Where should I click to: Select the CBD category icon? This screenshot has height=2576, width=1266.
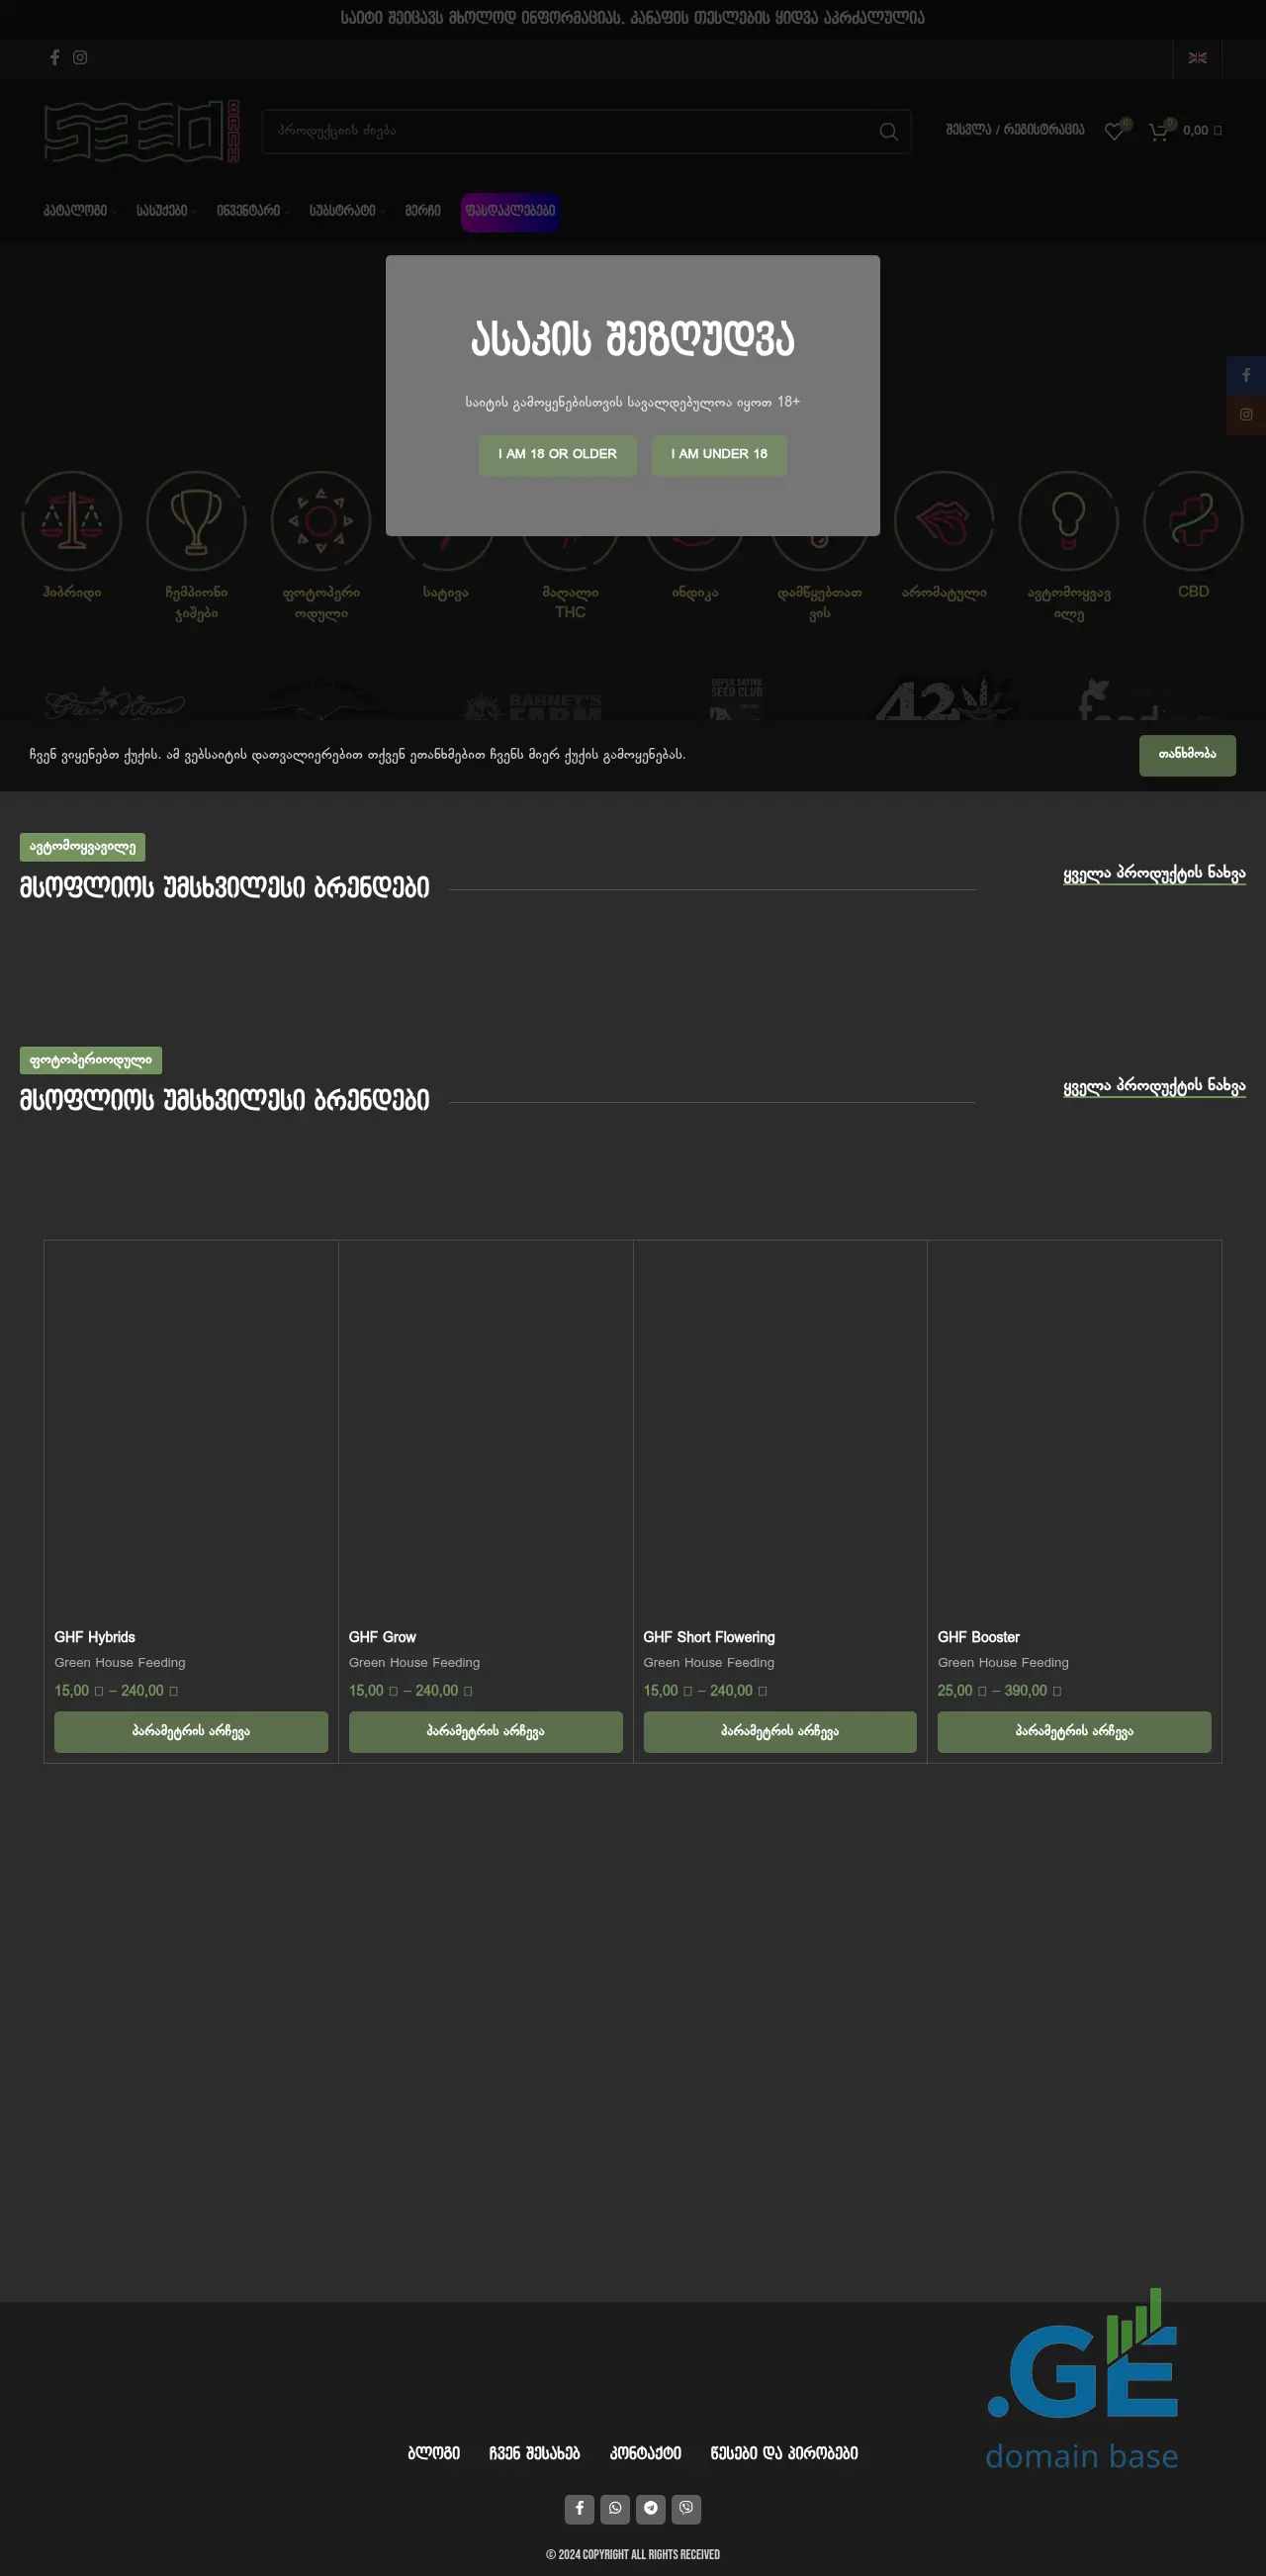tap(1192, 521)
